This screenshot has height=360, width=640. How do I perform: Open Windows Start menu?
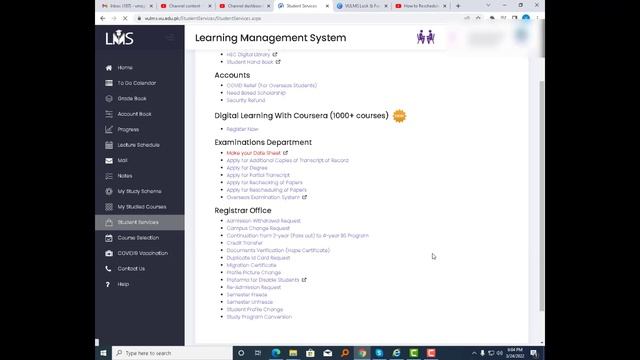pos(103,353)
